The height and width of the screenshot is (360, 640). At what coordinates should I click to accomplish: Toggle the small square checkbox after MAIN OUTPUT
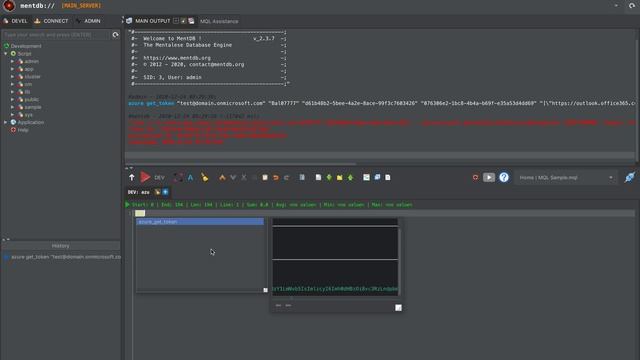click(x=176, y=21)
